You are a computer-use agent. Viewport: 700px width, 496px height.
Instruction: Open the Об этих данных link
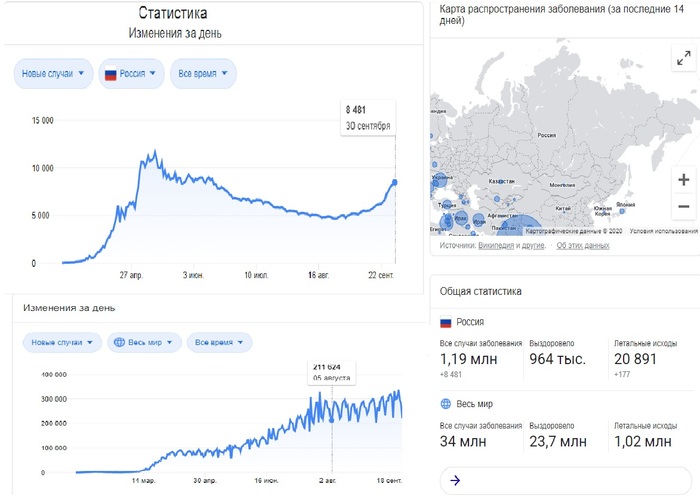click(x=582, y=245)
